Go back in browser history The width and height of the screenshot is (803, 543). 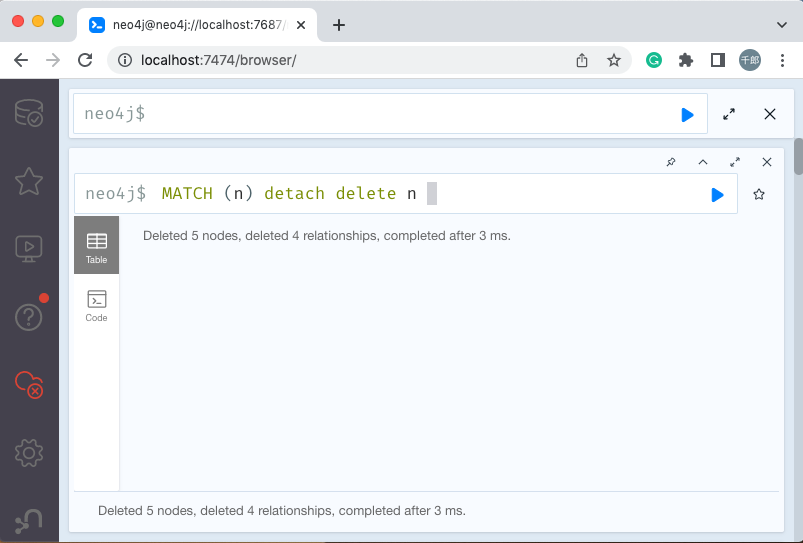(21, 60)
